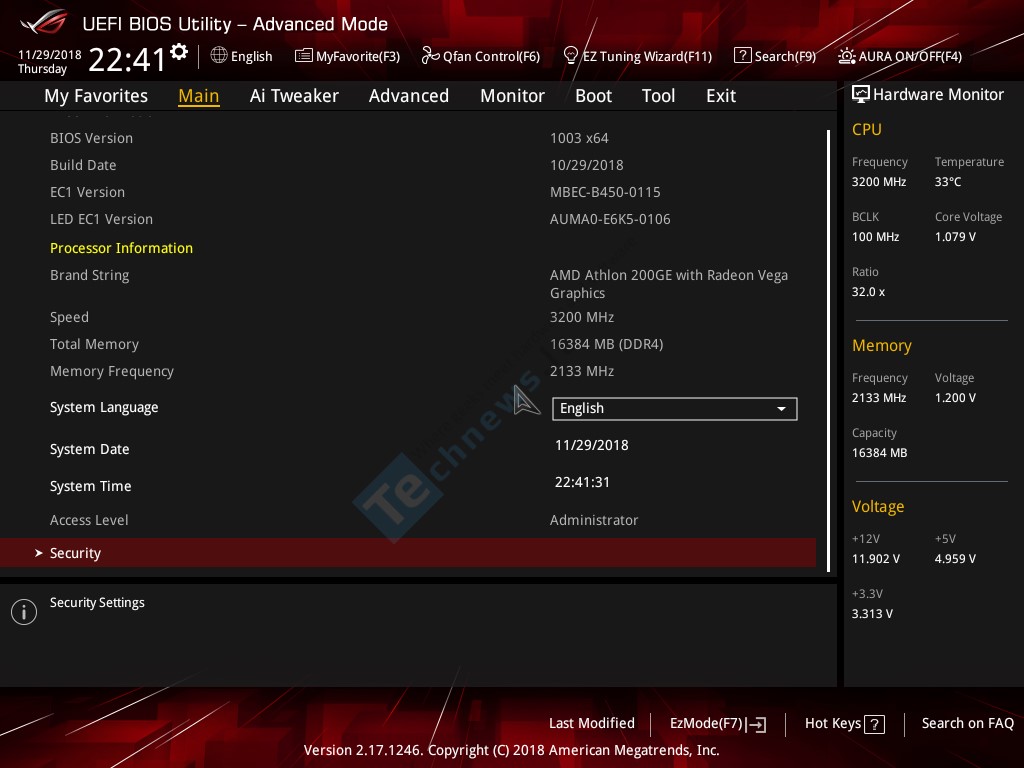Launch EZ Tuning Wizard(F11)
This screenshot has height=768, width=1024.
pos(637,56)
